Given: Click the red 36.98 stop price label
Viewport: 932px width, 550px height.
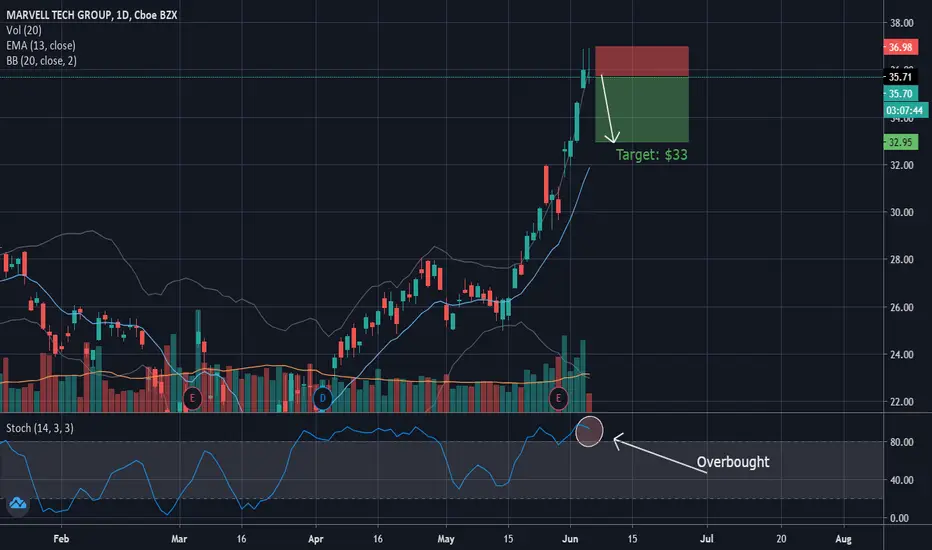Looking at the screenshot, I should coord(900,47).
